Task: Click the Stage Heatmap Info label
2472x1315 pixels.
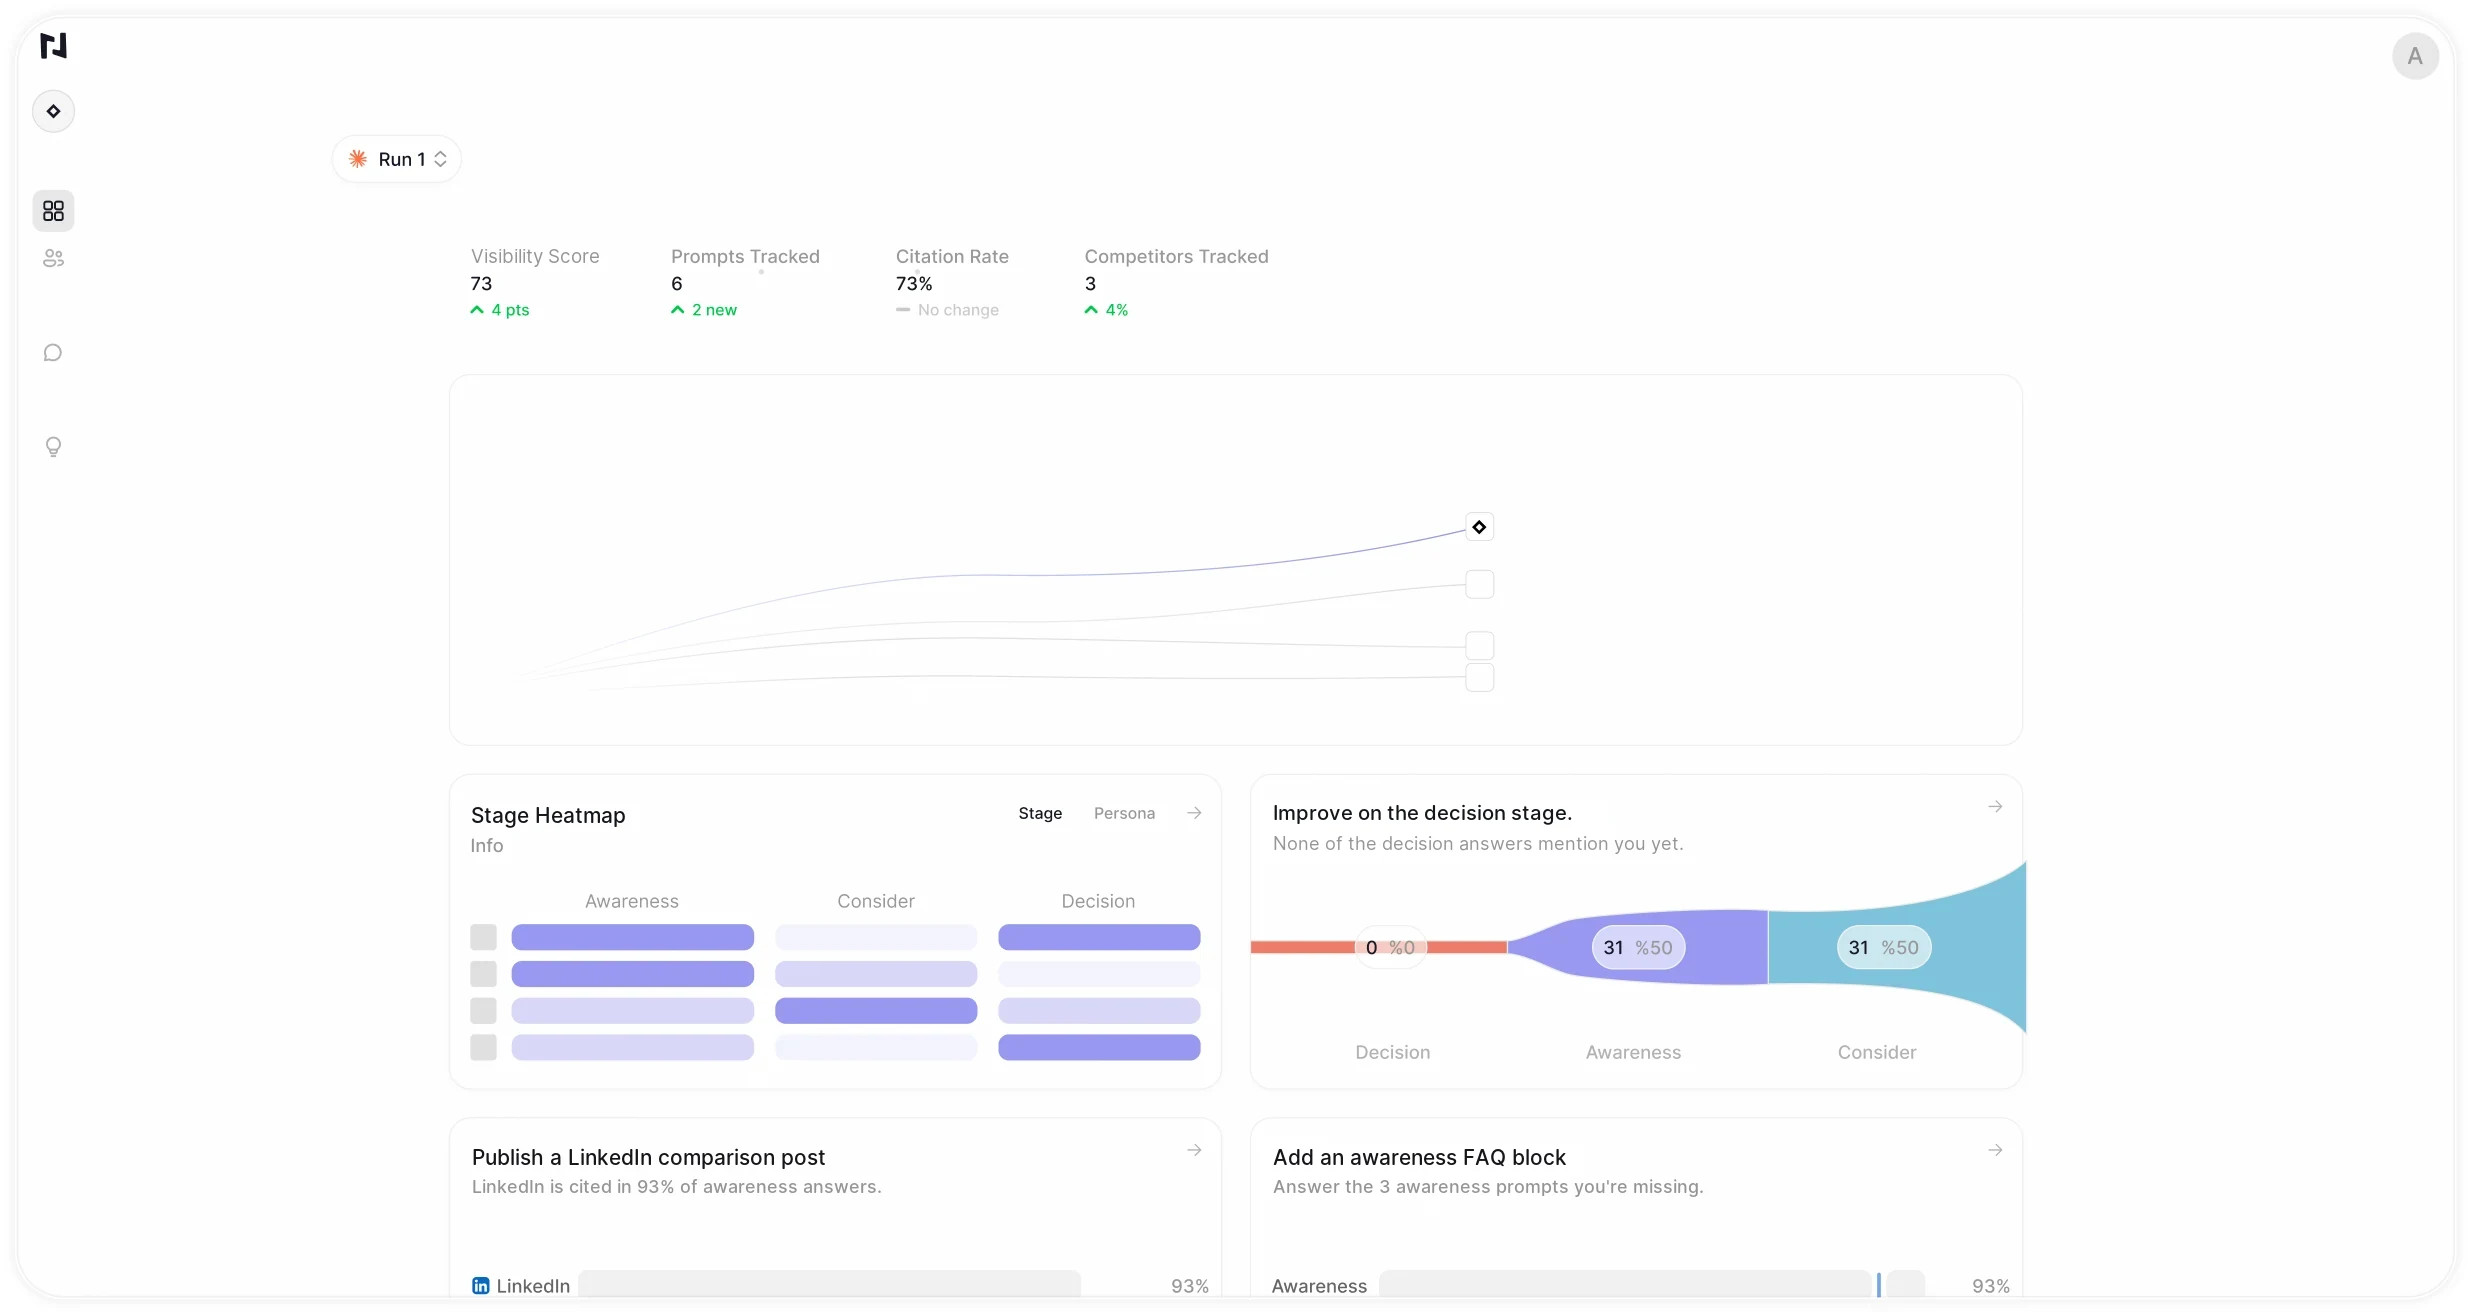Action: [x=487, y=846]
